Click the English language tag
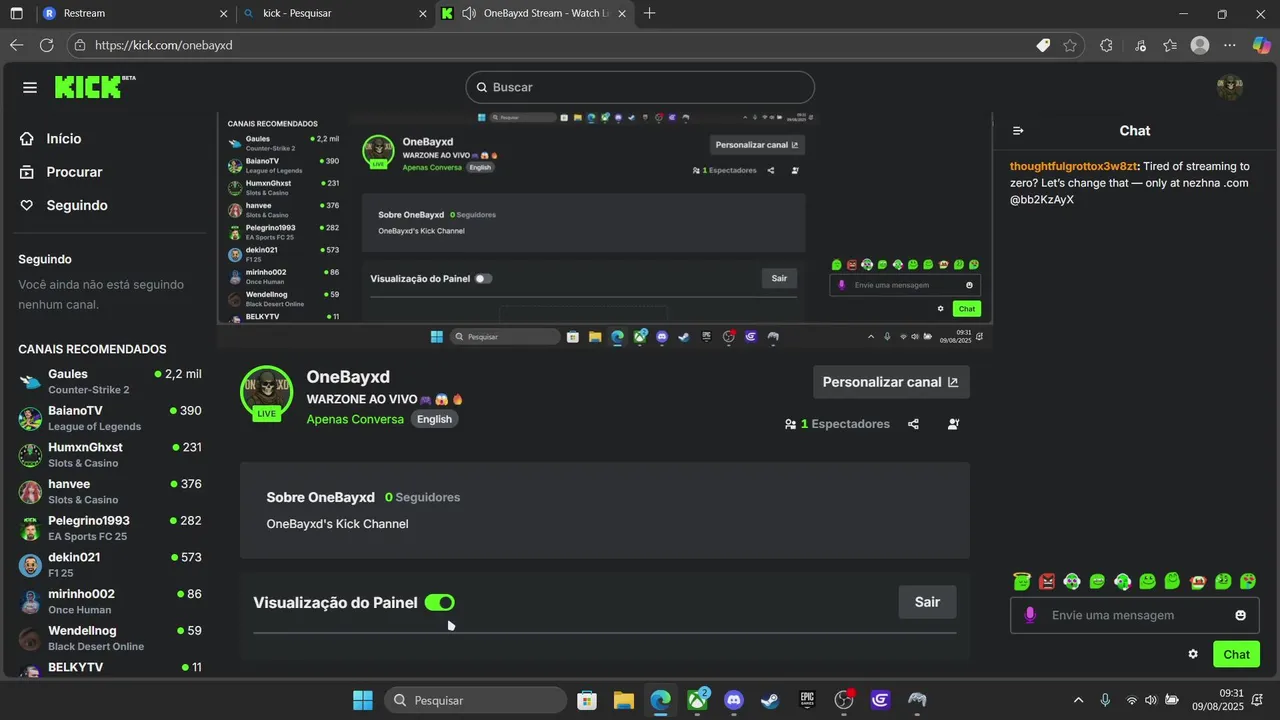1280x720 pixels. [434, 419]
